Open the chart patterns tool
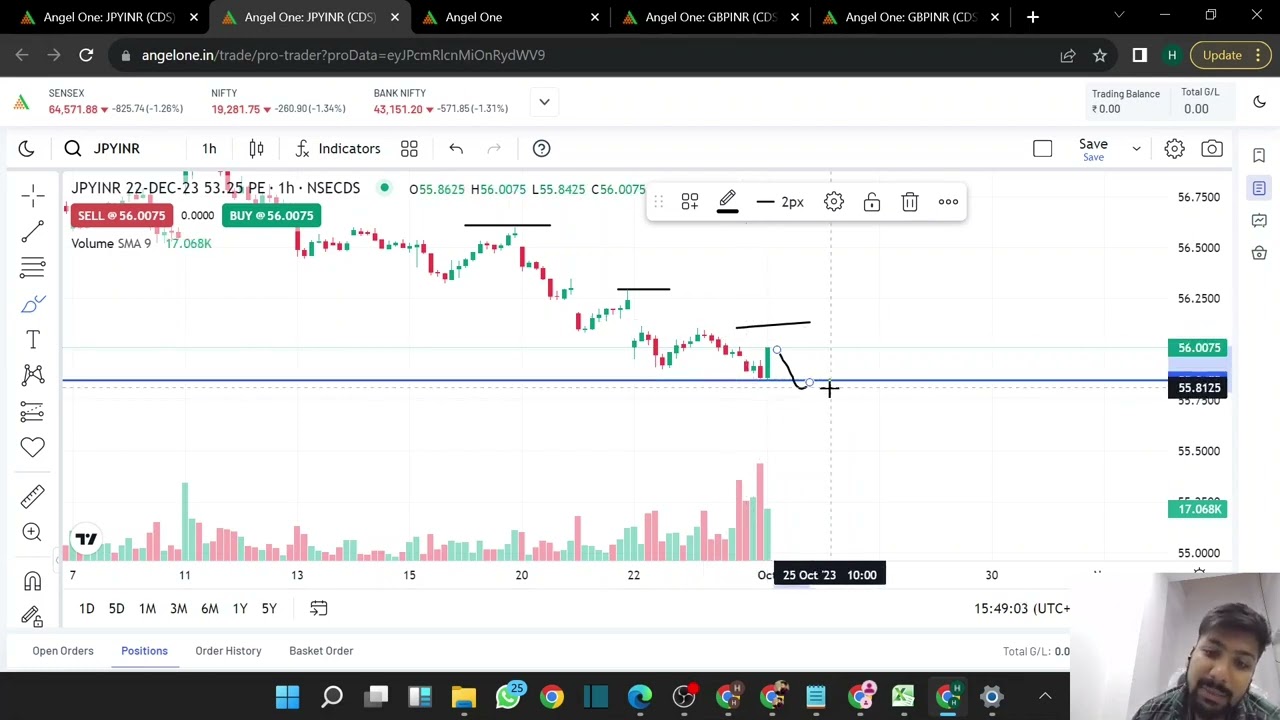 coord(33,375)
